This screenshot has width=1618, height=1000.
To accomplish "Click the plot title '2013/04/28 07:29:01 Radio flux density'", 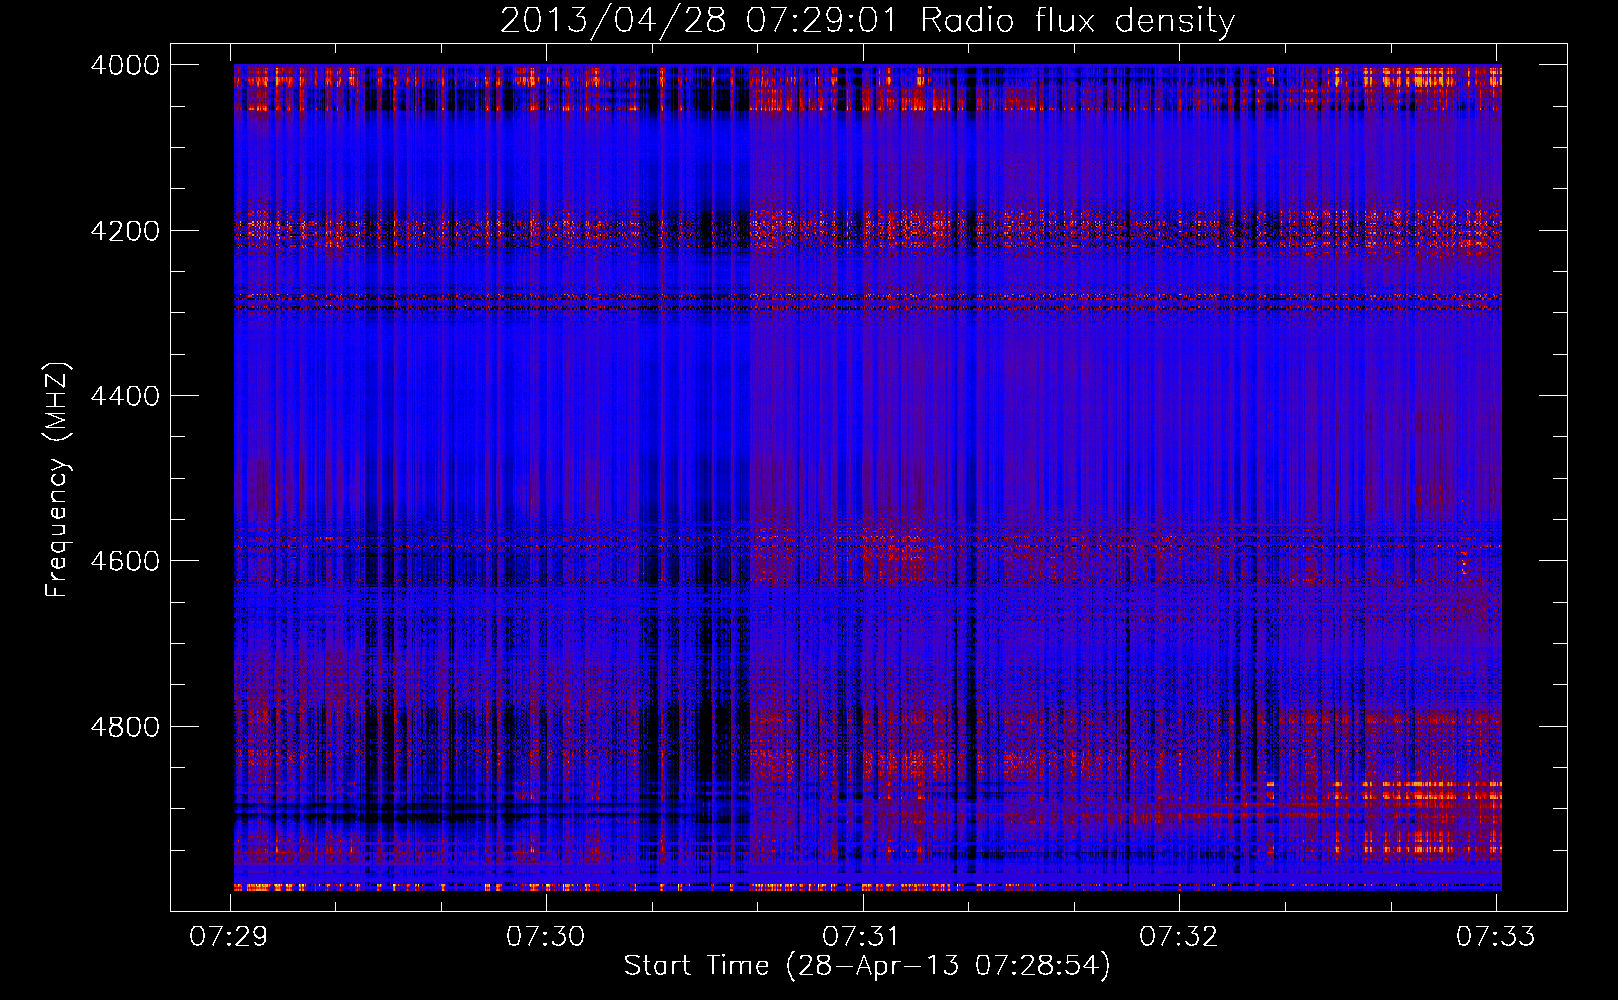I will [x=867, y=20].
